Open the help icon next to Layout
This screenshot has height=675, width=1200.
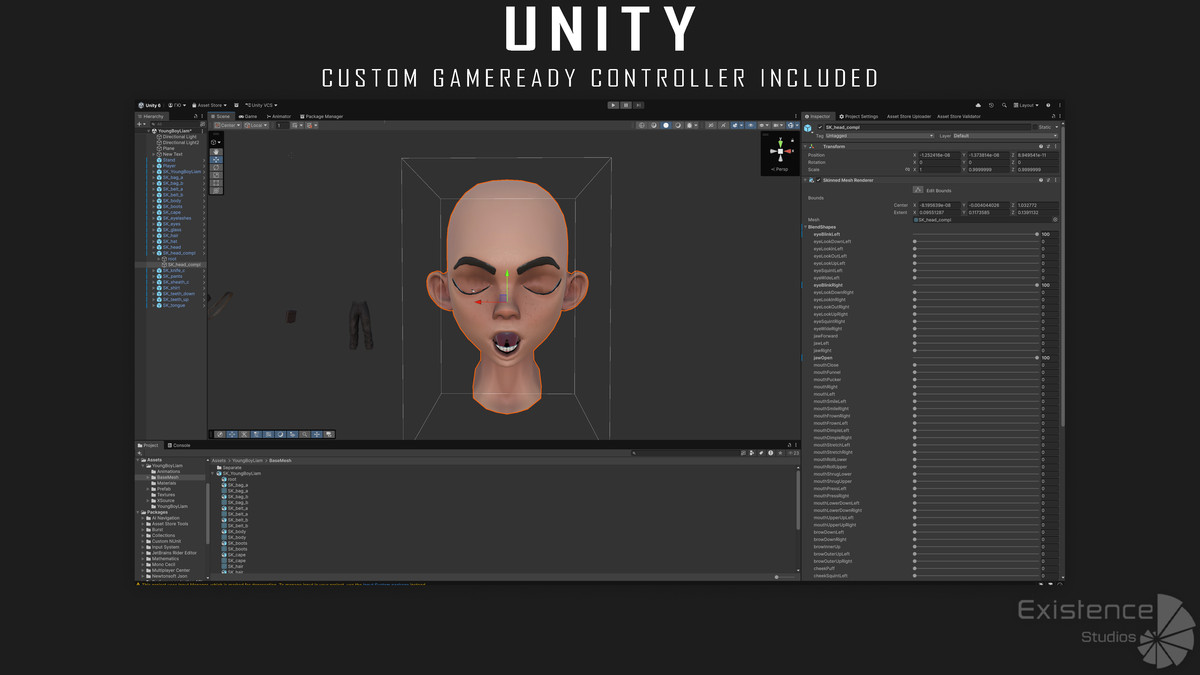click(x=1048, y=105)
